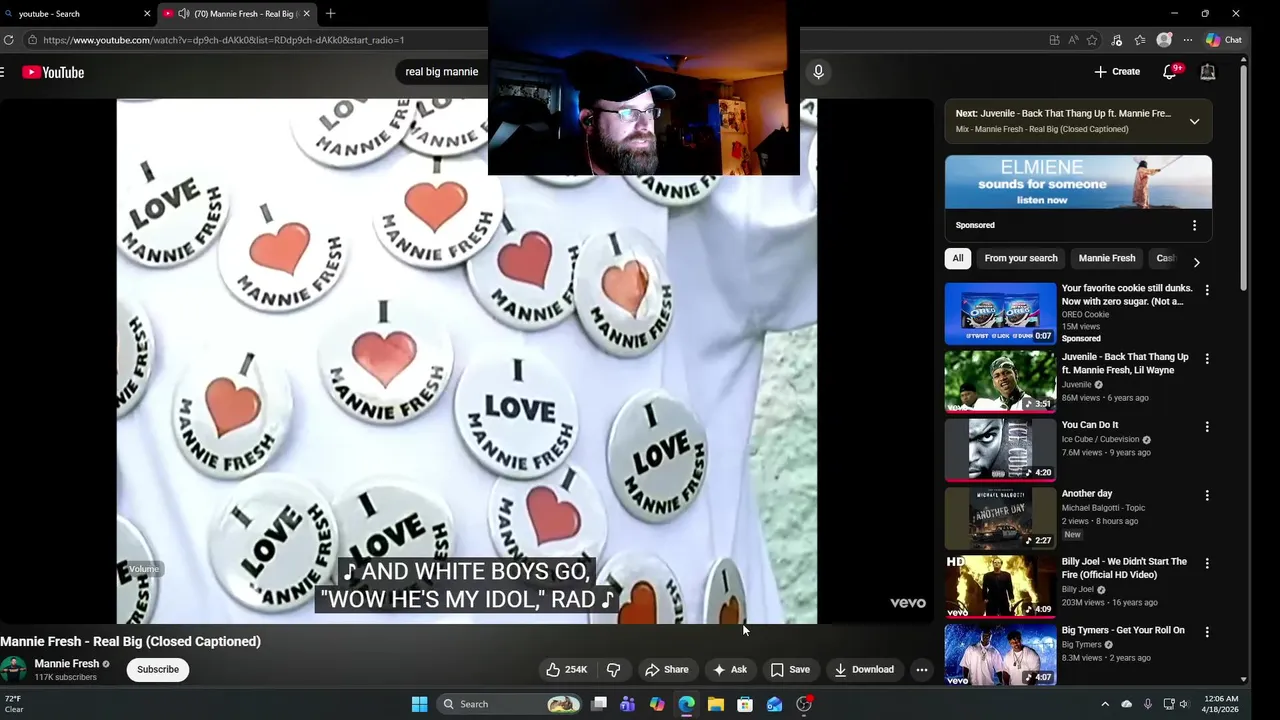Download the video
Screen dimensions: 1280x720
coord(864,670)
